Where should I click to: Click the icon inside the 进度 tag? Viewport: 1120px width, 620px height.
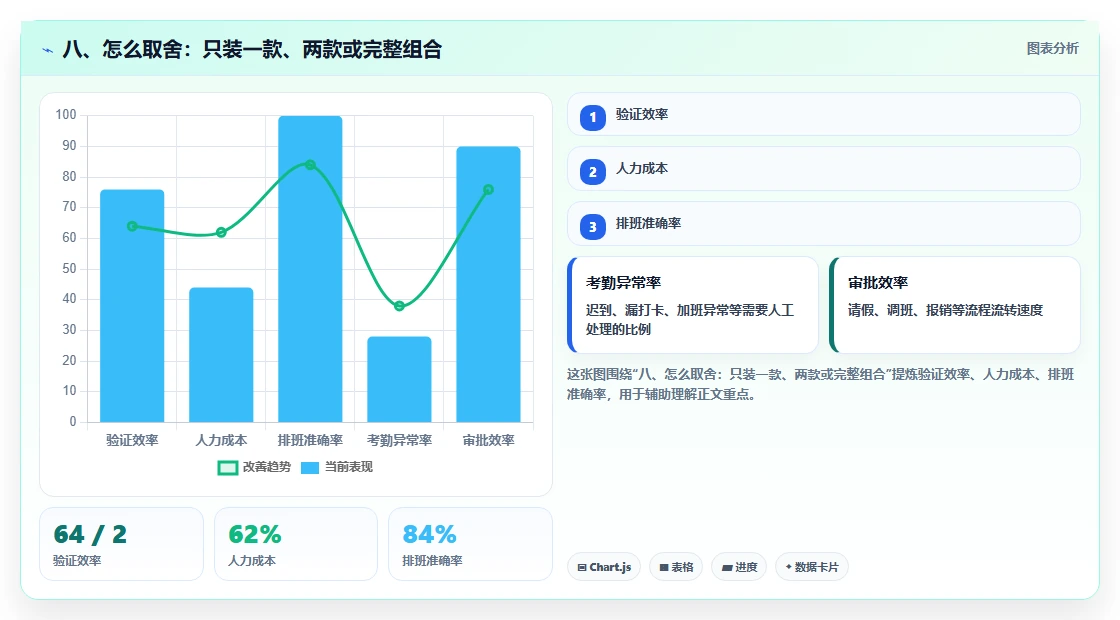(x=727, y=567)
